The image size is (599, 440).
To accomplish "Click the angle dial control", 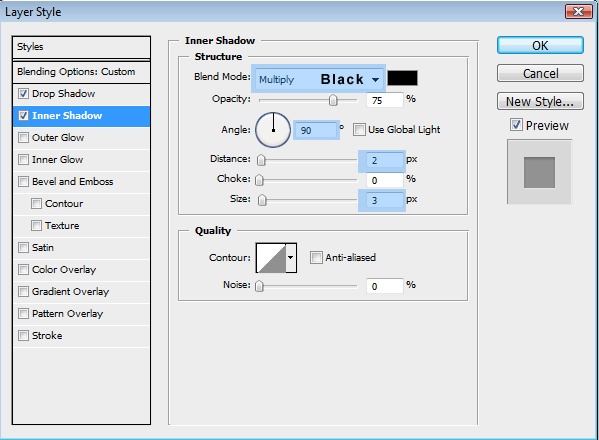I will (273, 130).
